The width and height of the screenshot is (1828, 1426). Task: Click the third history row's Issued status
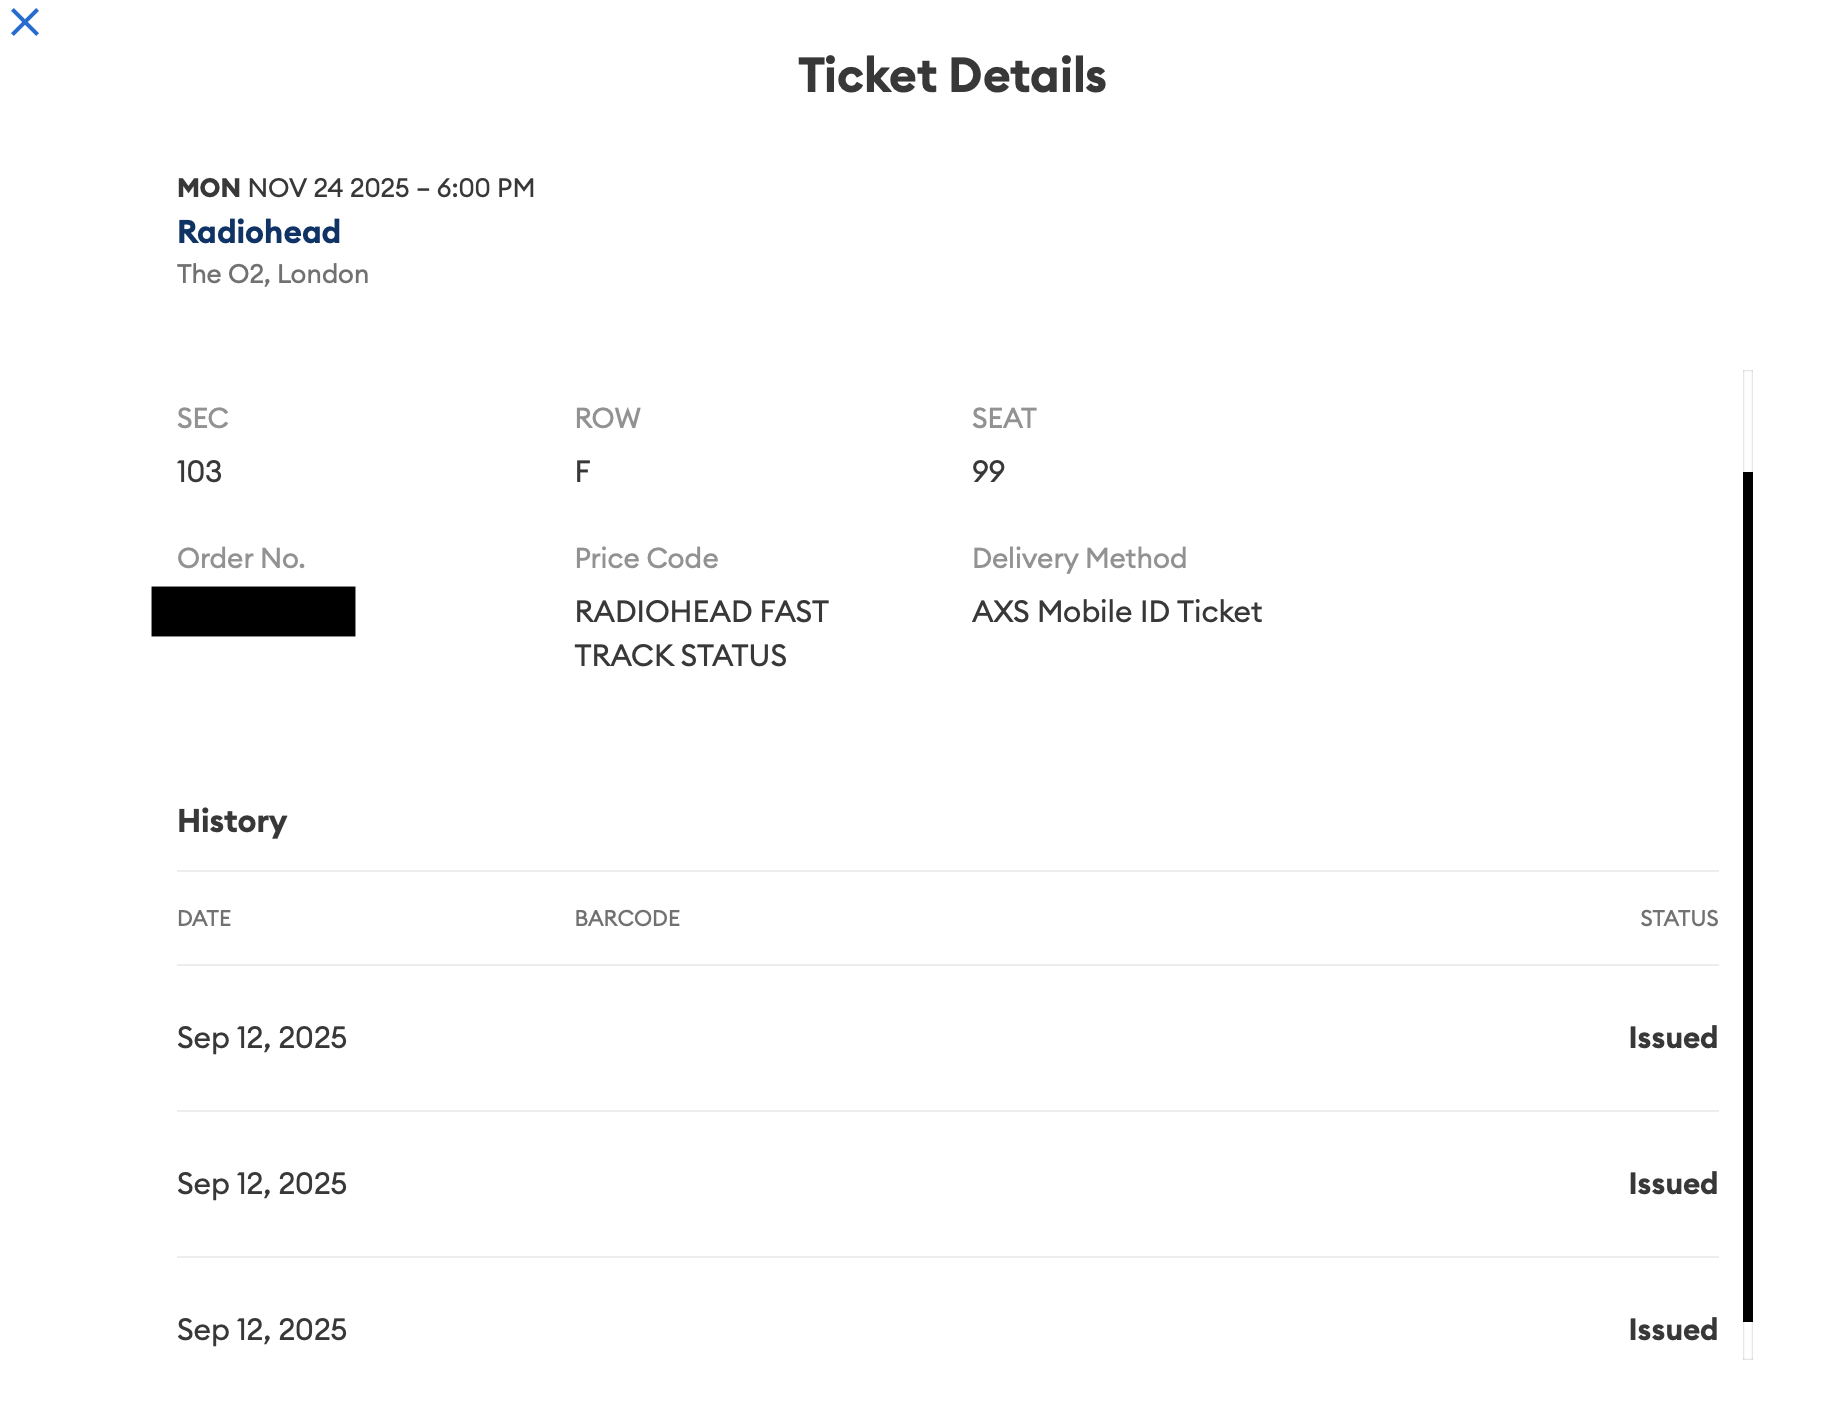(1672, 1330)
